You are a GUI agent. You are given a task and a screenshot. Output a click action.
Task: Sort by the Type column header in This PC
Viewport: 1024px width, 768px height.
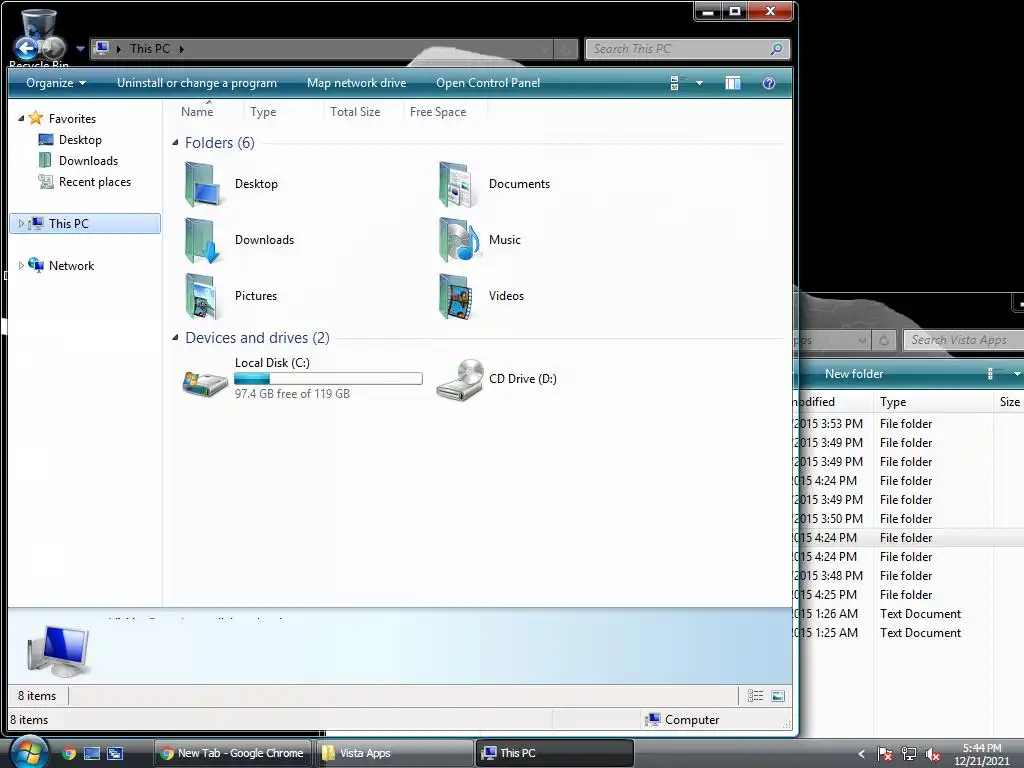pyautogui.click(x=263, y=112)
